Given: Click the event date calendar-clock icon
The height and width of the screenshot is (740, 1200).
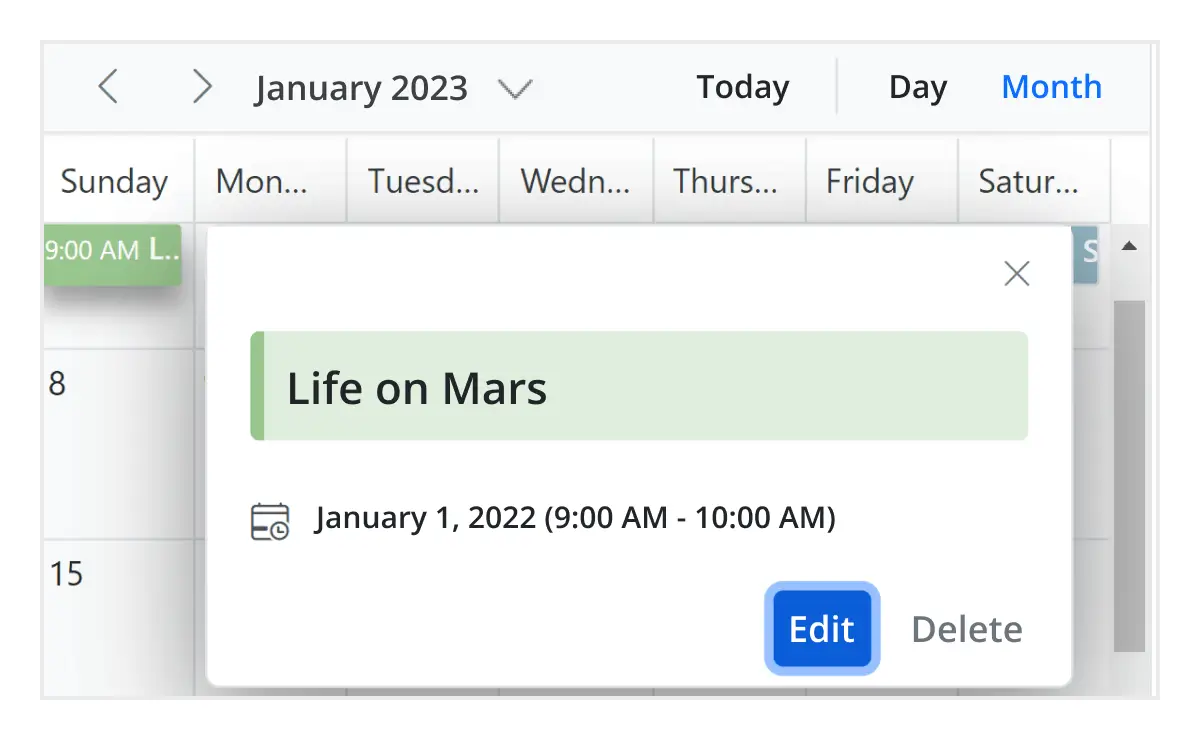Looking at the screenshot, I should coord(268,517).
